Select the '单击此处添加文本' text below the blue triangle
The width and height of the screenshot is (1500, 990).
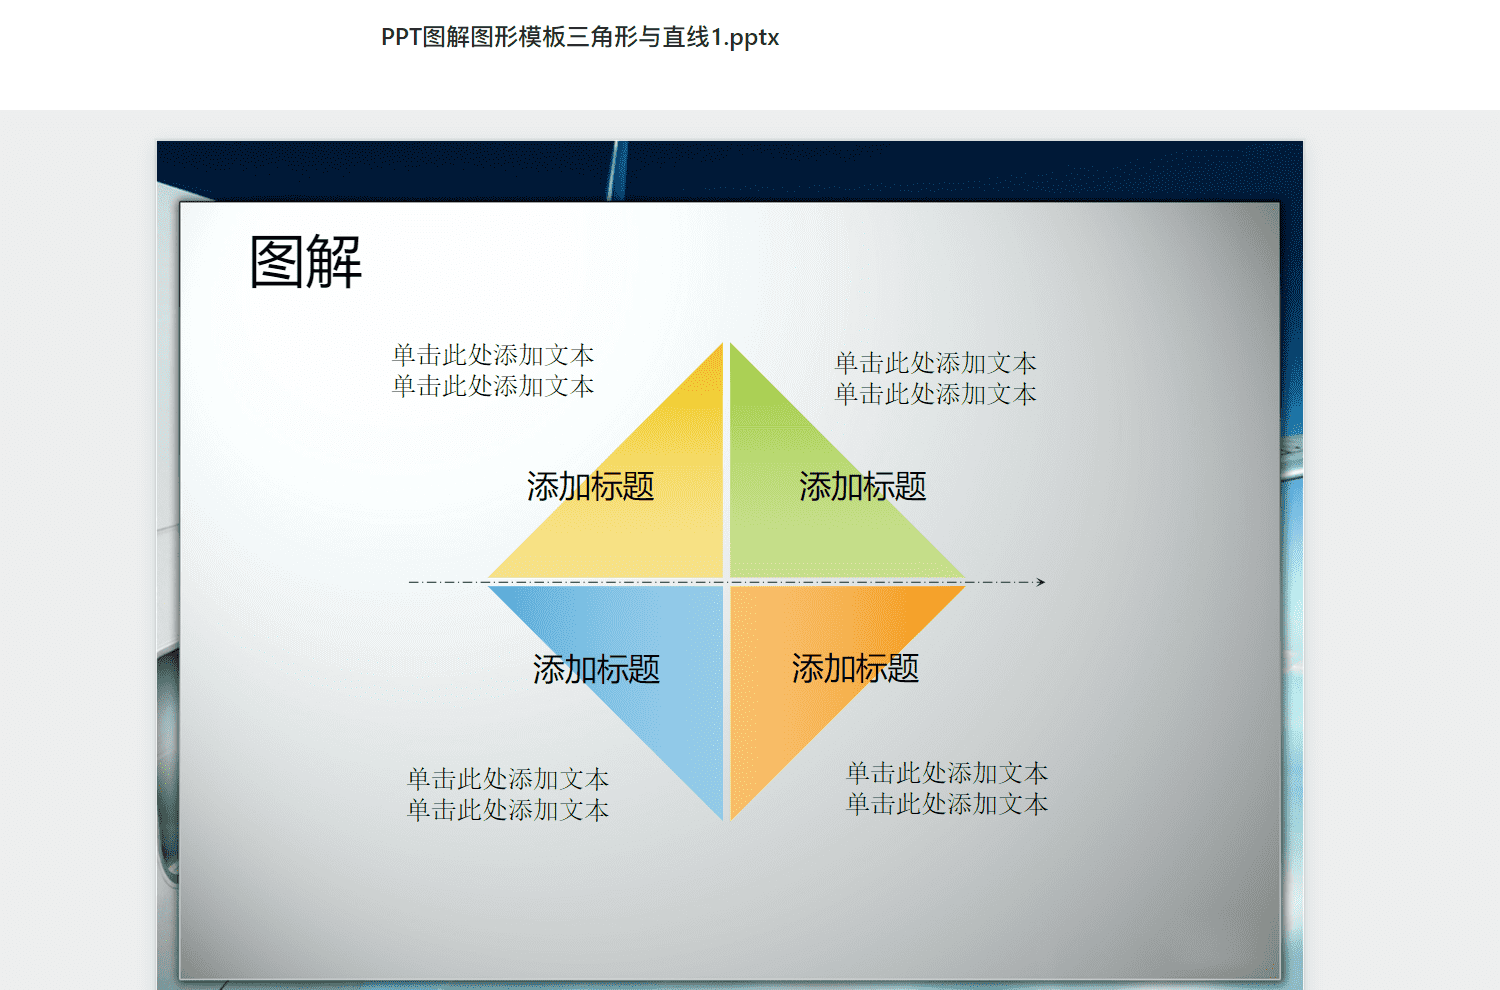[x=508, y=794]
